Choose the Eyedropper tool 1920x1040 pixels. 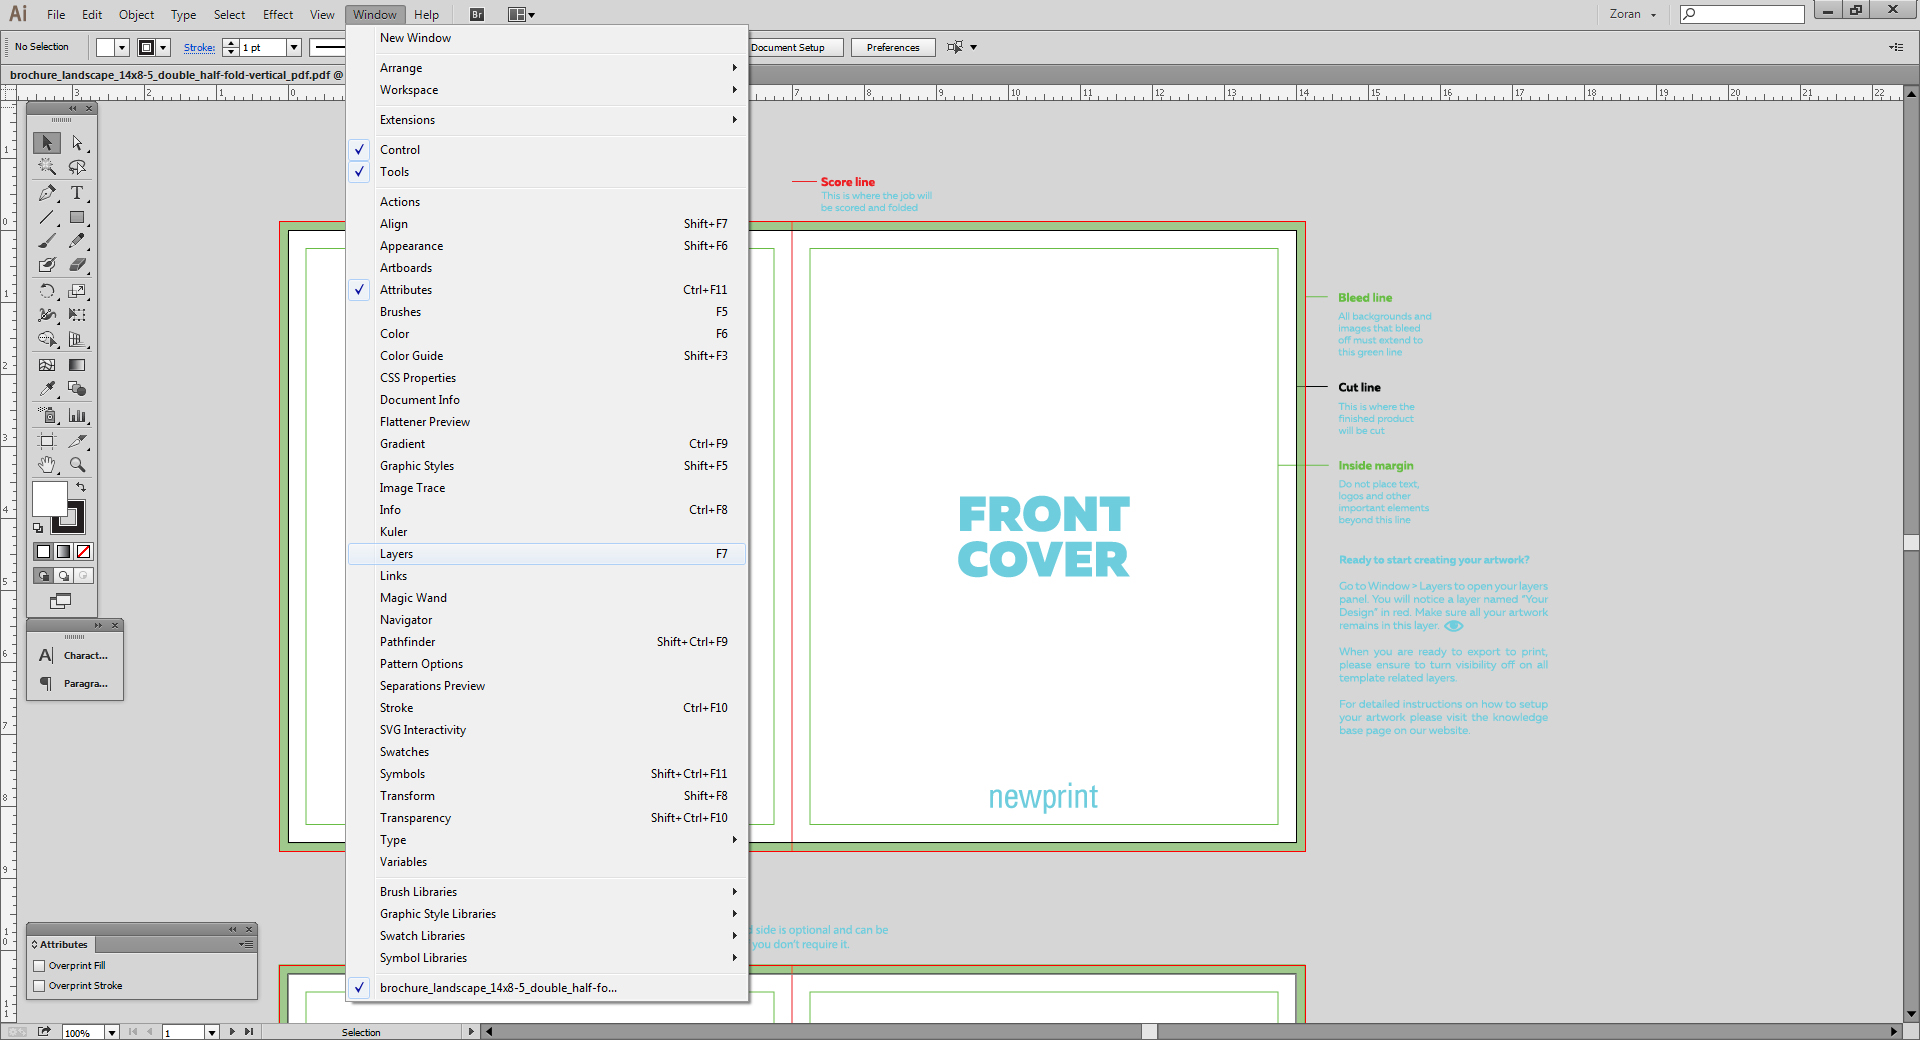[x=46, y=389]
